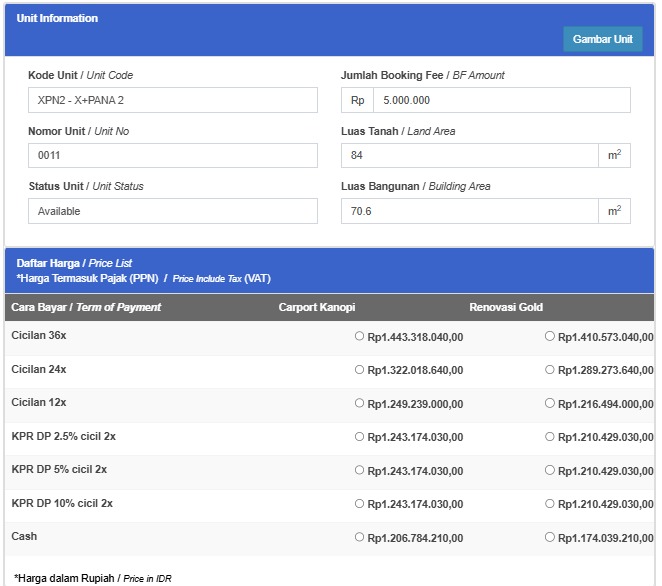Choose Cicilan 24x Carport Kanopi radio button
The width and height of the screenshot is (662, 586).
pyautogui.click(x=359, y=369)
